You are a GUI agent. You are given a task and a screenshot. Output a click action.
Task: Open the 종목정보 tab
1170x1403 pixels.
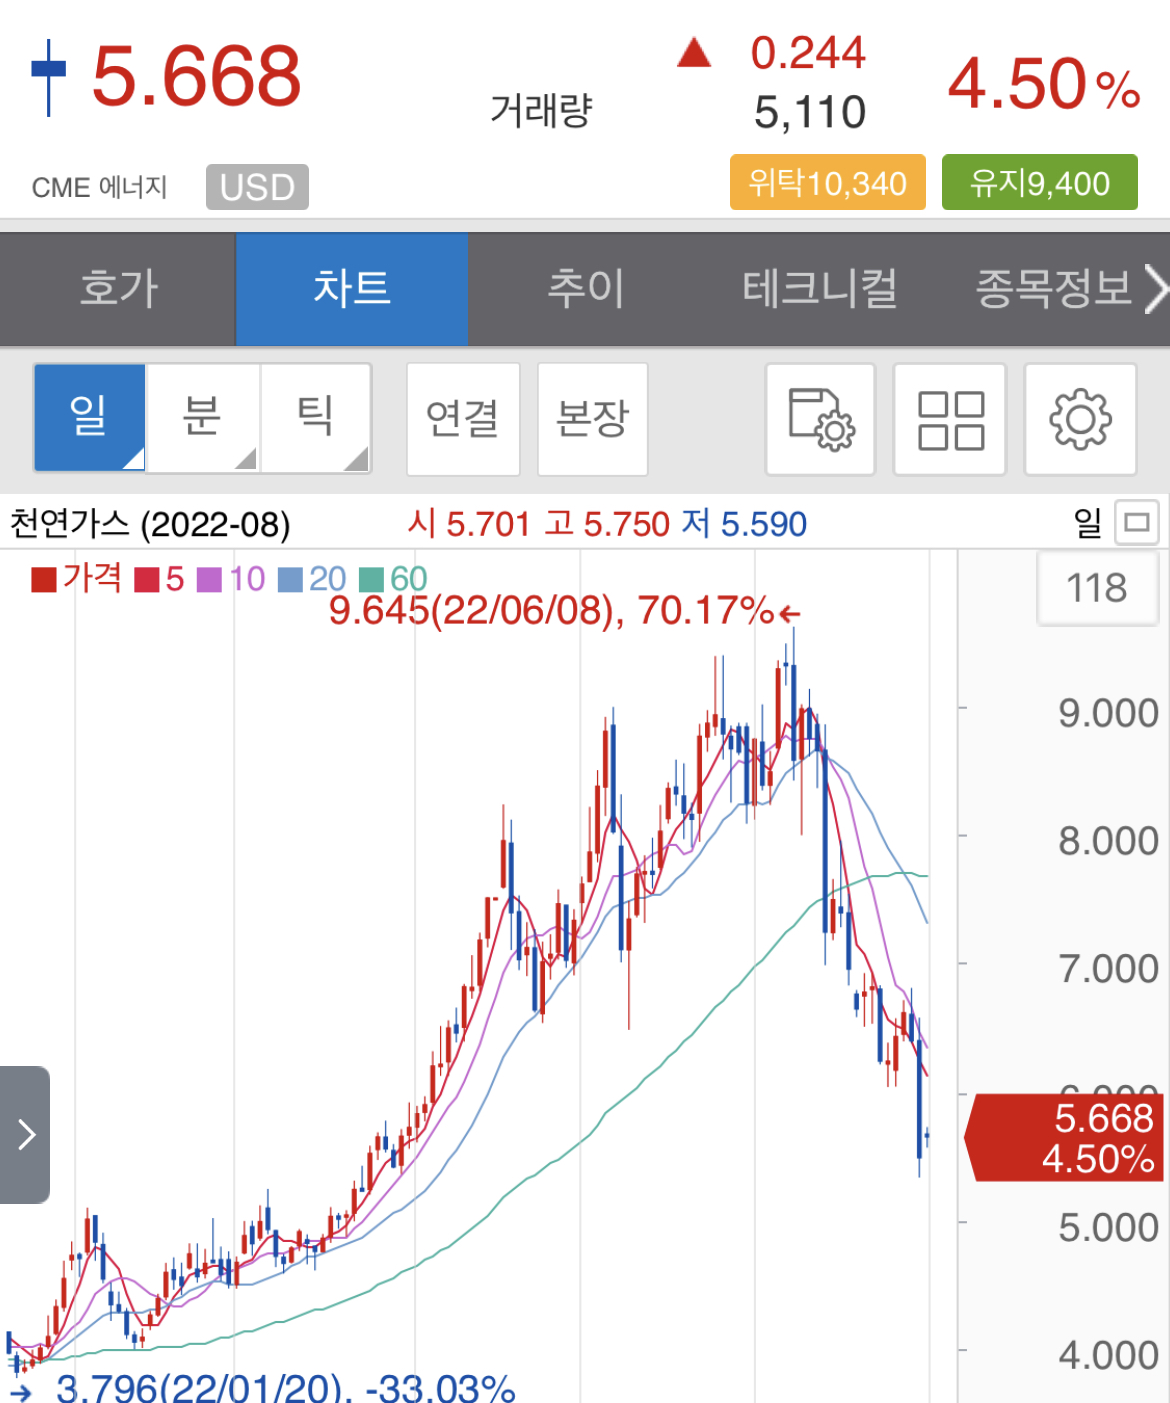[1052, 289]
